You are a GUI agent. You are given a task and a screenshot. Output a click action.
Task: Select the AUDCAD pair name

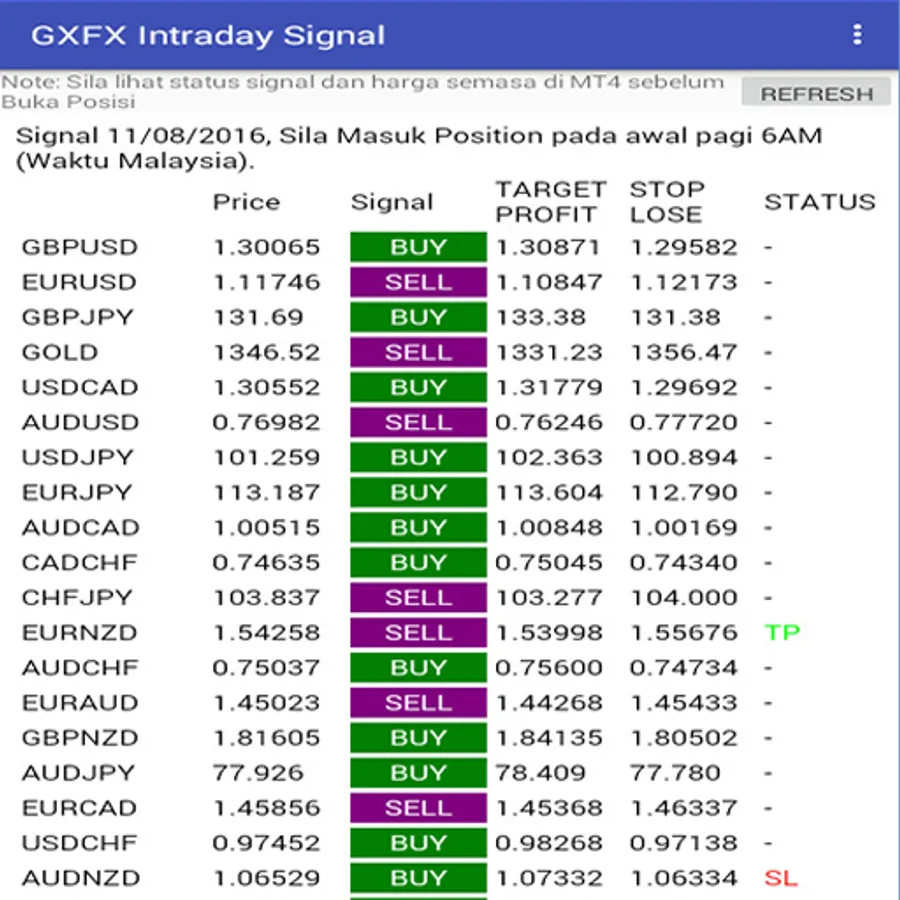coord(80,527)
